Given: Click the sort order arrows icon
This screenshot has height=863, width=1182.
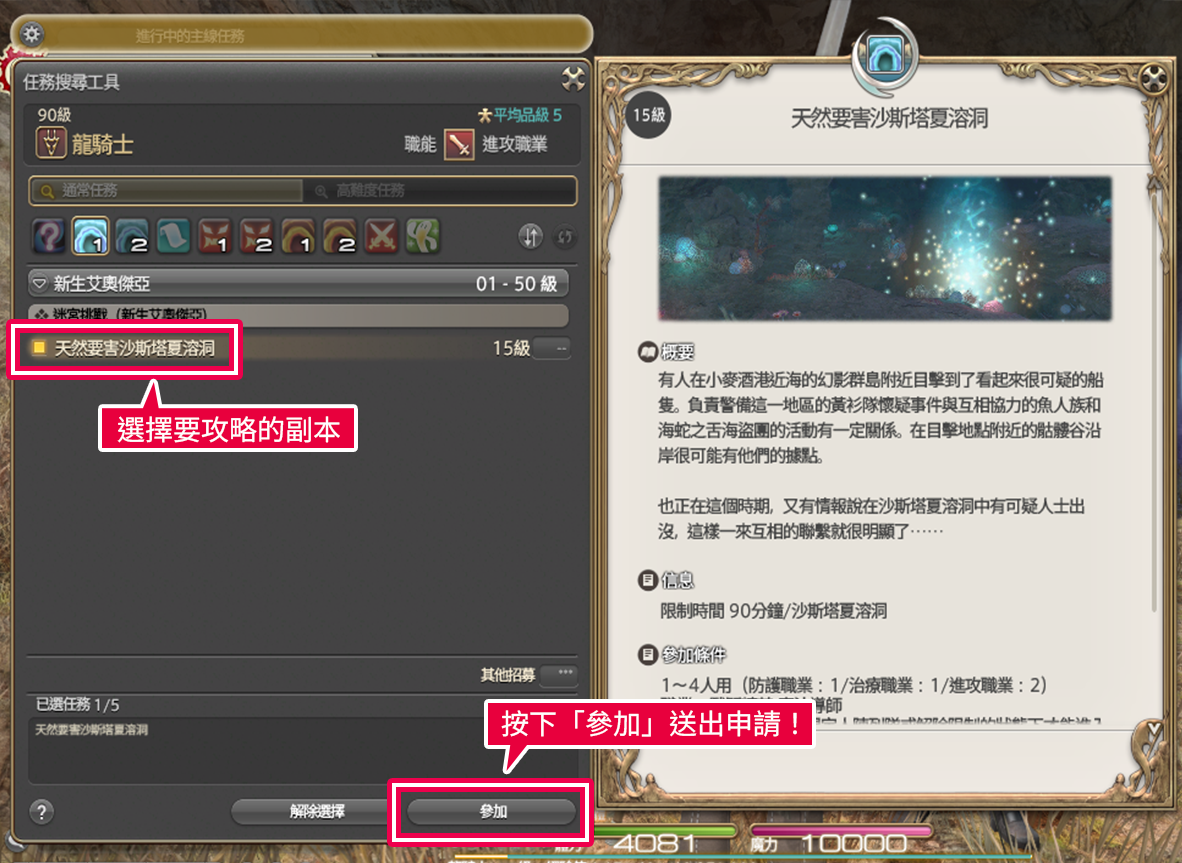Looking at the screenshot, I should point(531,237).
